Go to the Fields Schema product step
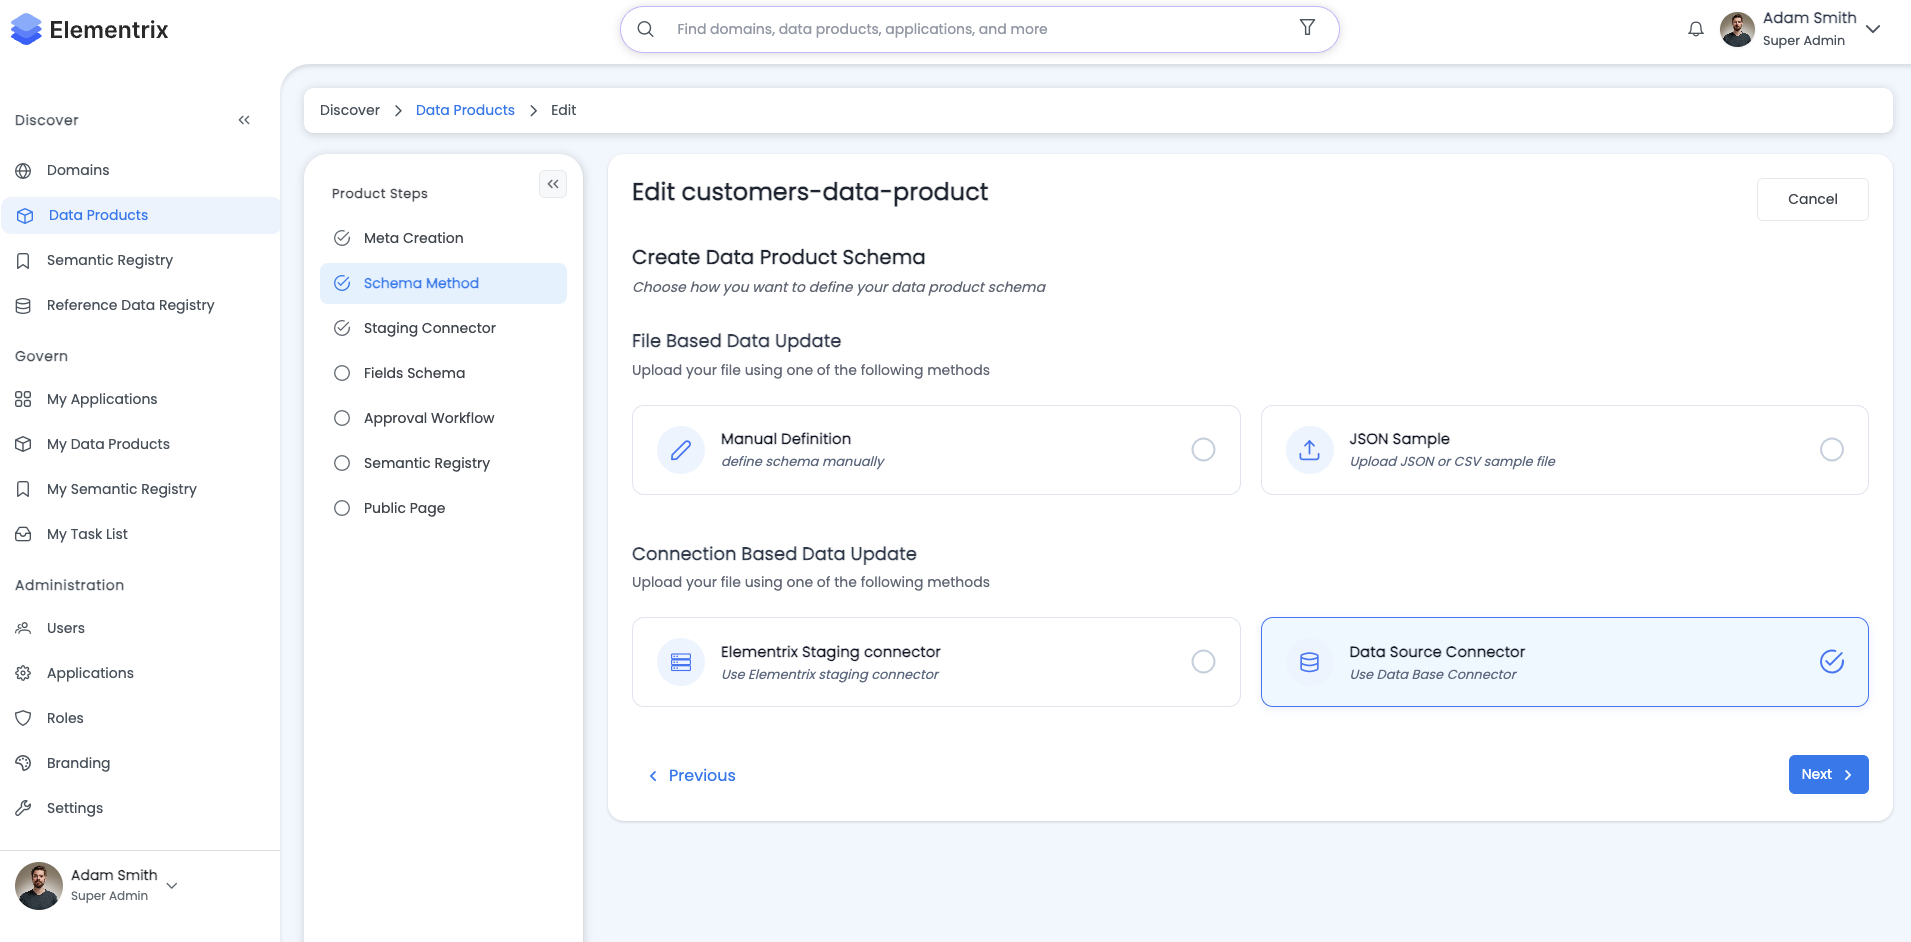Image resolution: width=1911 pixels, height=942 pixels. pos(414,373)
